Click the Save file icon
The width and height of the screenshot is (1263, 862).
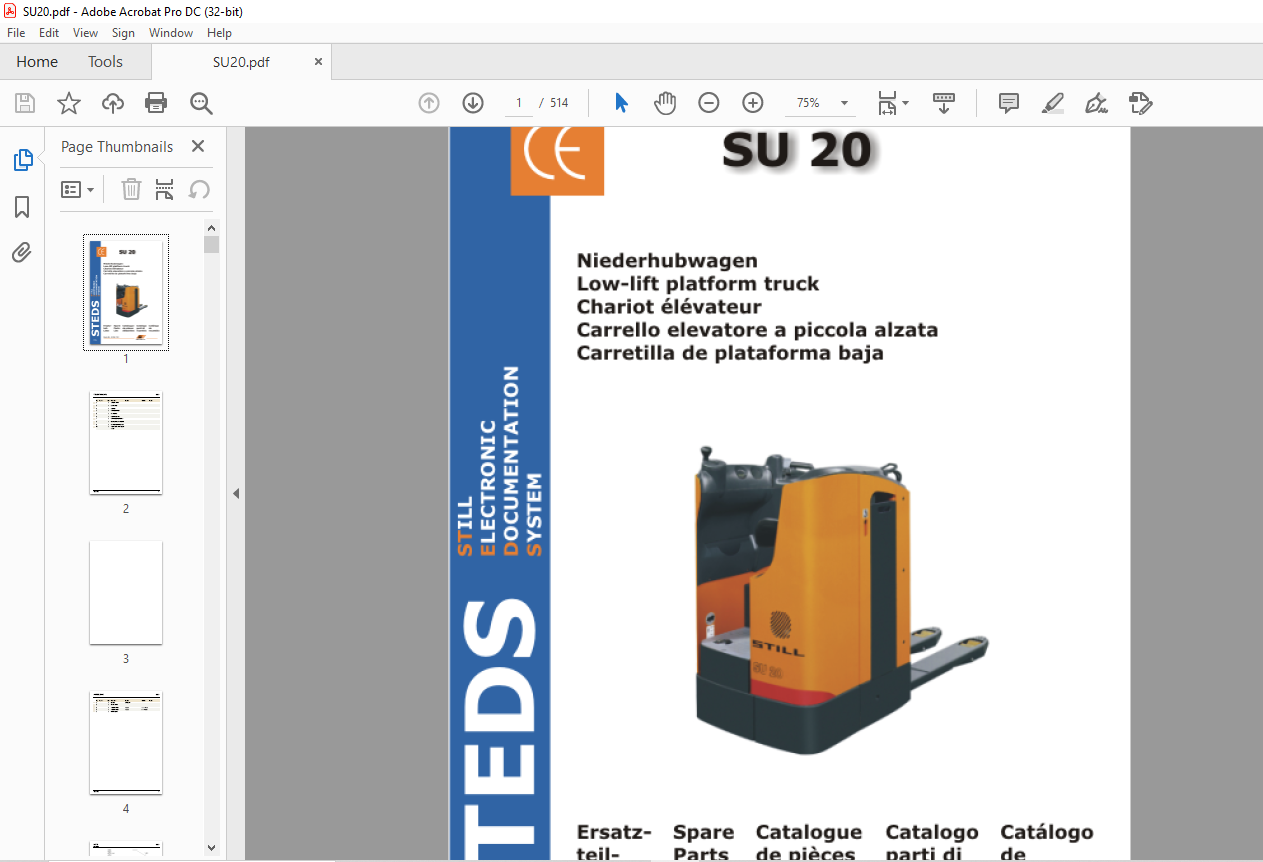25,103
